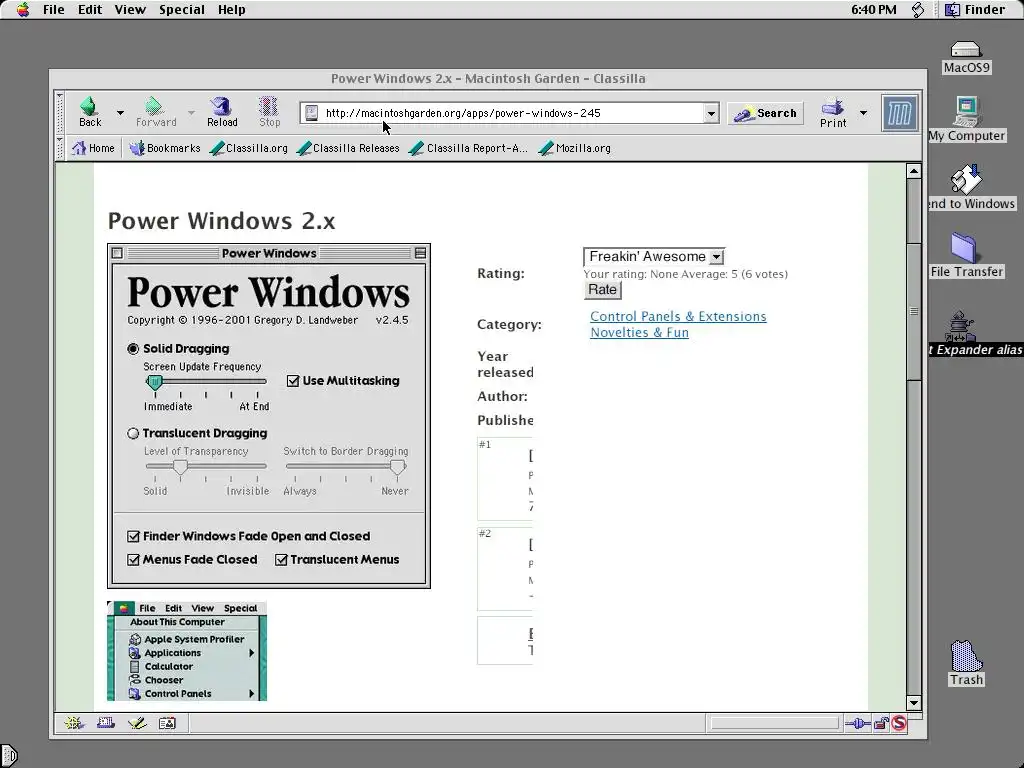Click the page proxy icon in URL bar
Screen dimensions: 1024x768
click(x=312, y=113)
